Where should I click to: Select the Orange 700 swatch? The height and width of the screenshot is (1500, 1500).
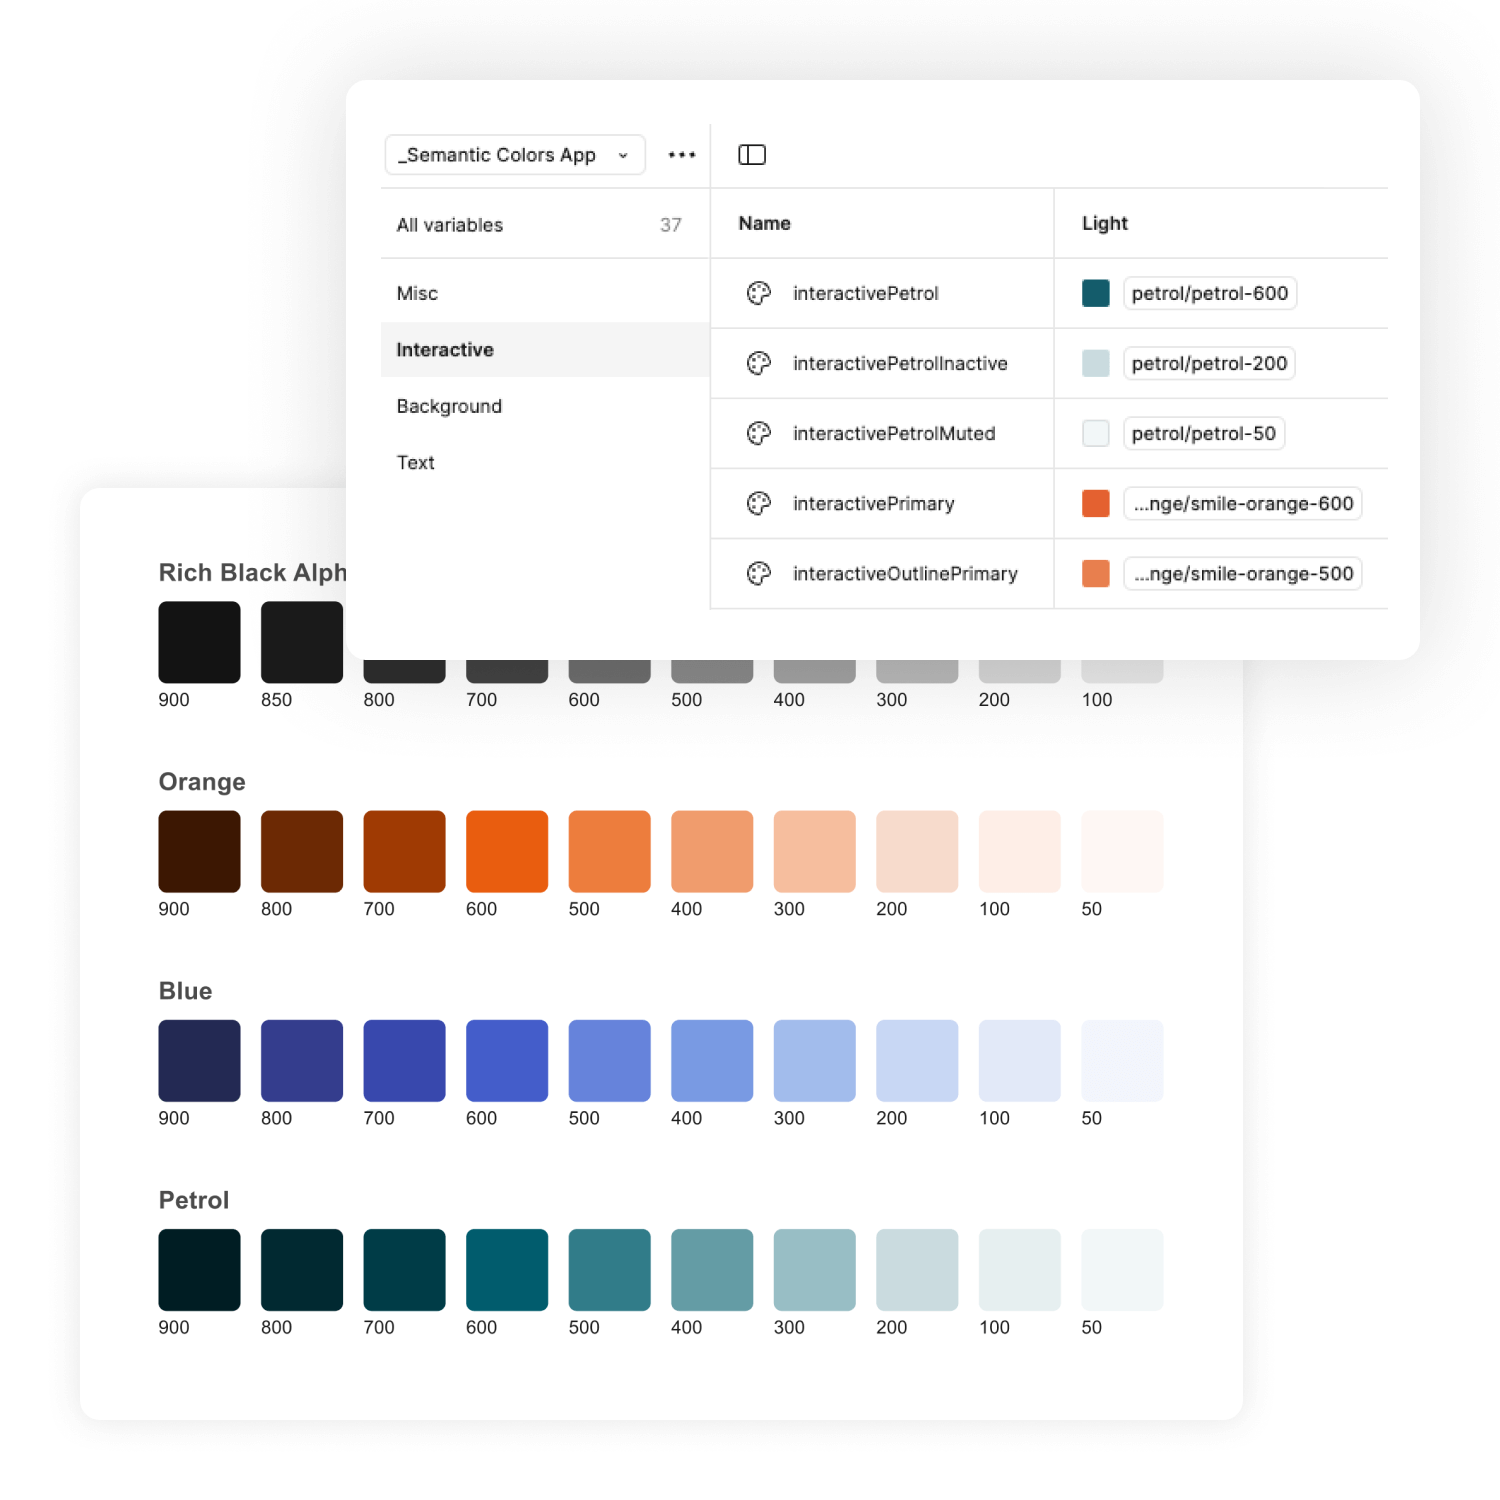pos(404,851)
